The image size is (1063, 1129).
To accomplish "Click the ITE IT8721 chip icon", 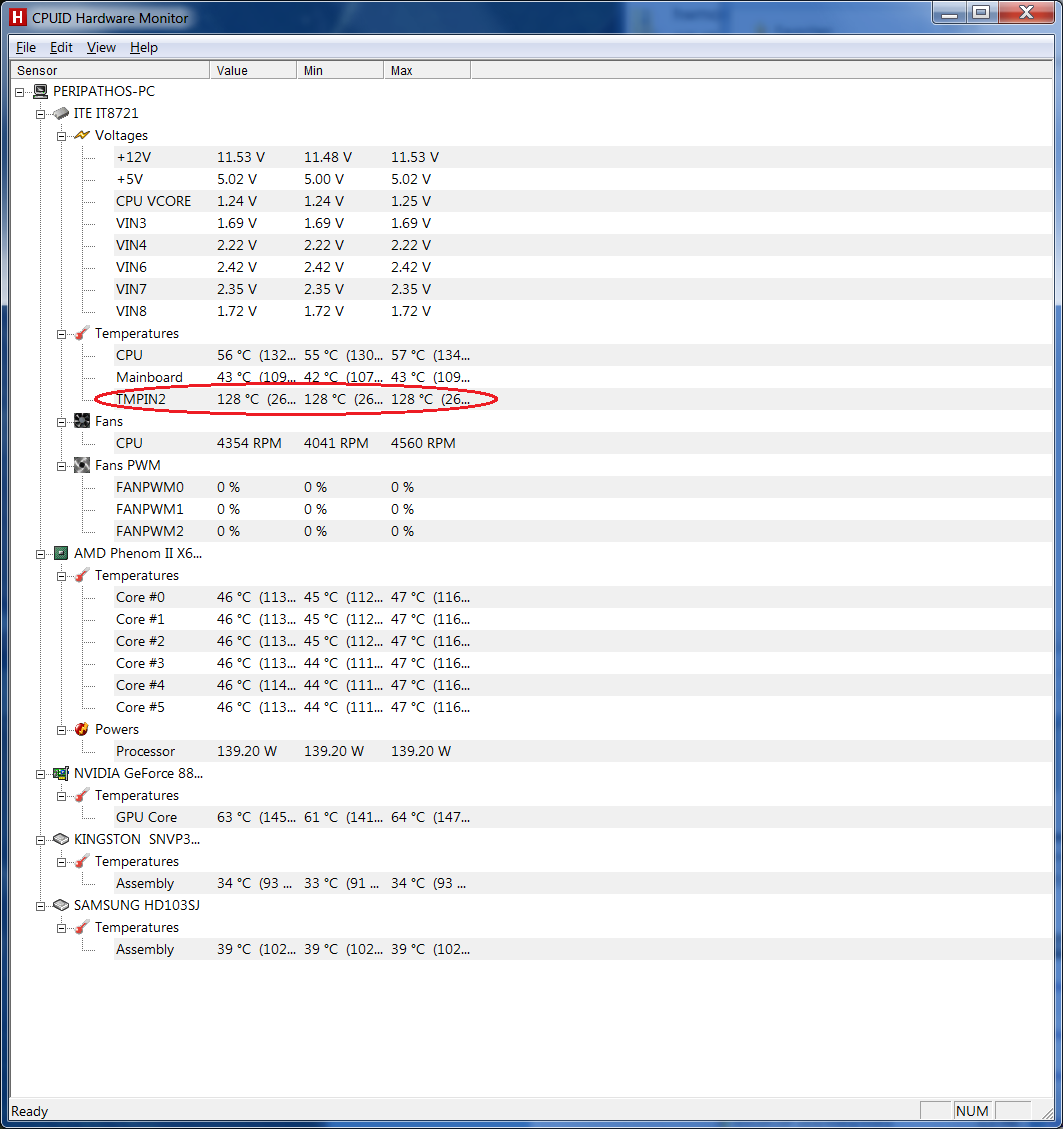I will click(x=61, y=114).
